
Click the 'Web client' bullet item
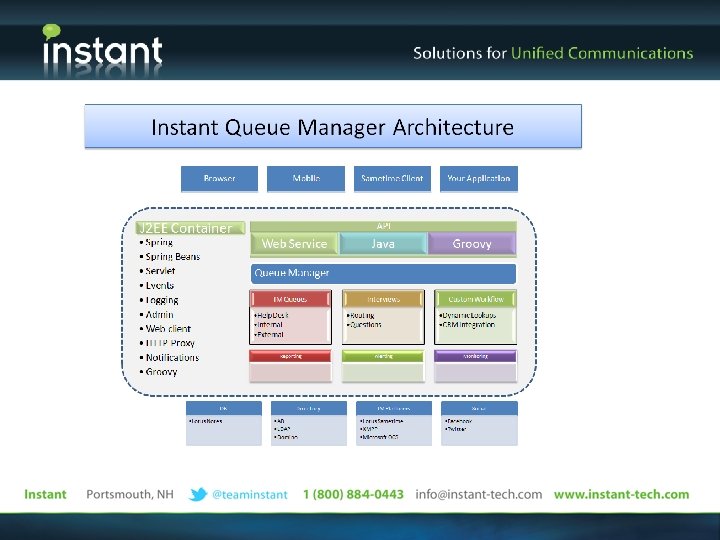point(165,329)
